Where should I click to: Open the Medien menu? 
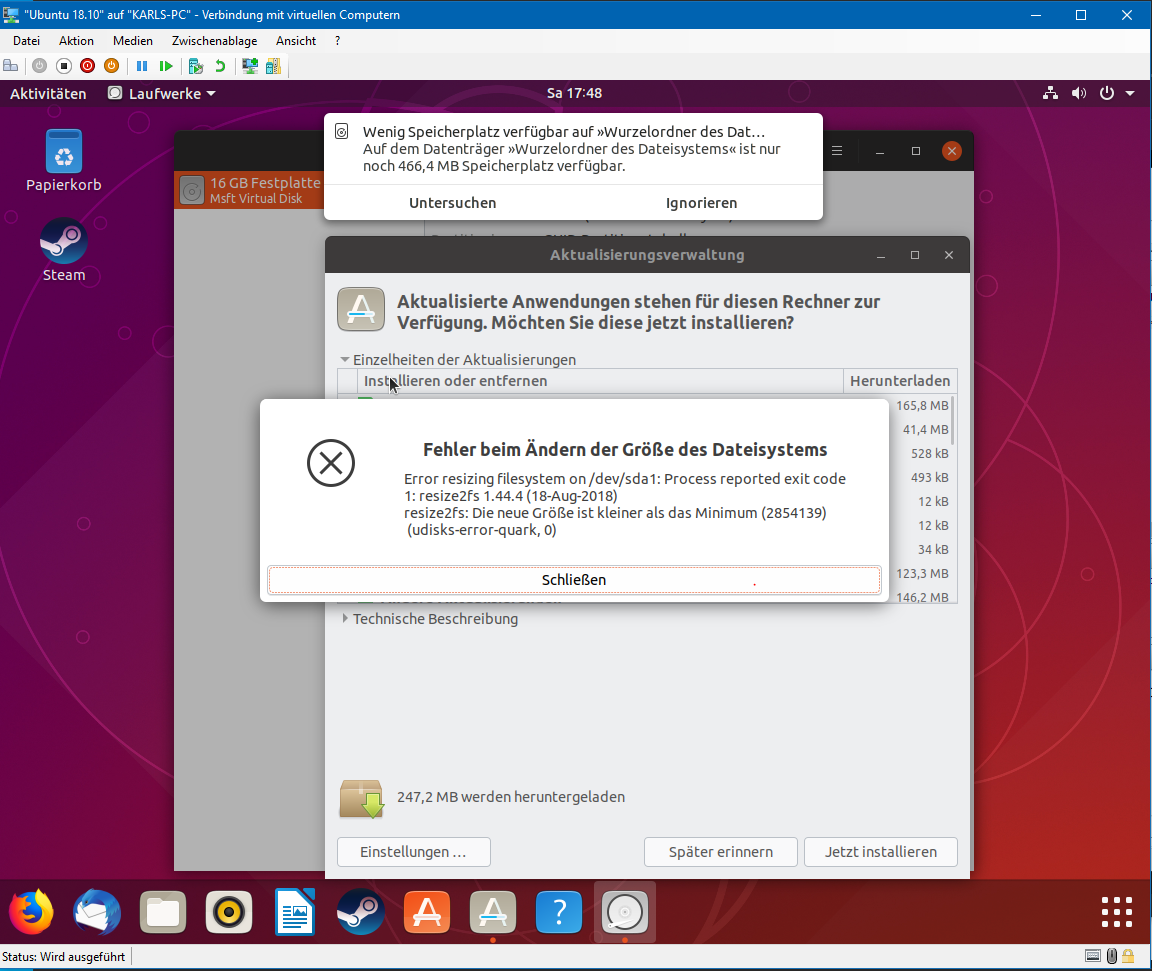(x=133, y=41)
